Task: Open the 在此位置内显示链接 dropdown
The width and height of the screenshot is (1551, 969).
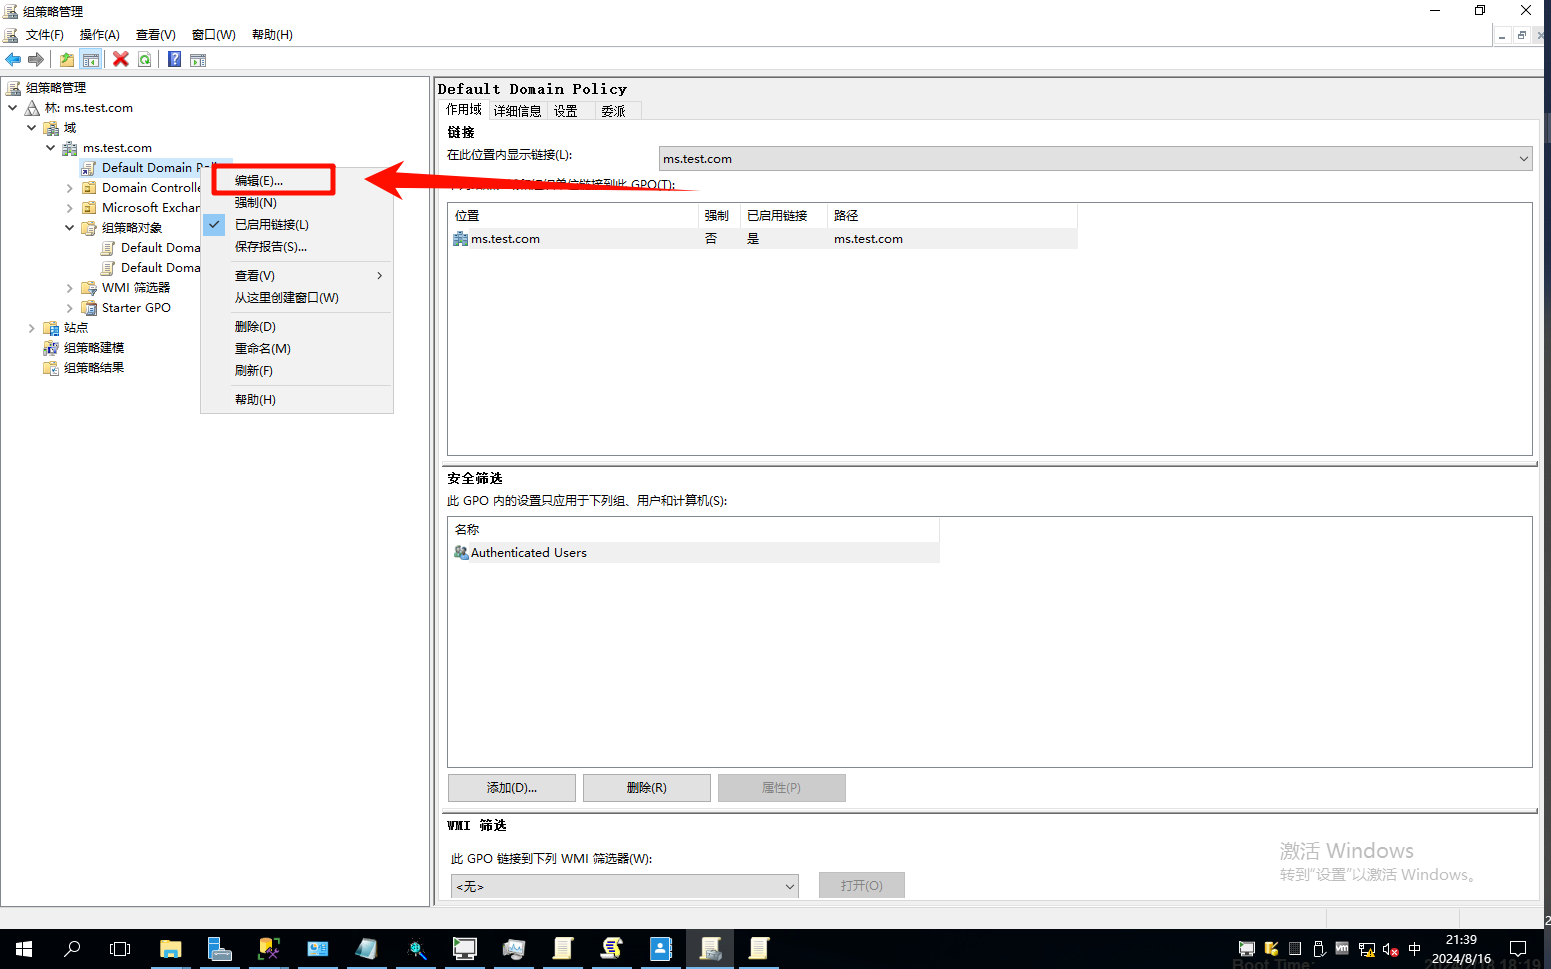Action: pos(1523,159)
